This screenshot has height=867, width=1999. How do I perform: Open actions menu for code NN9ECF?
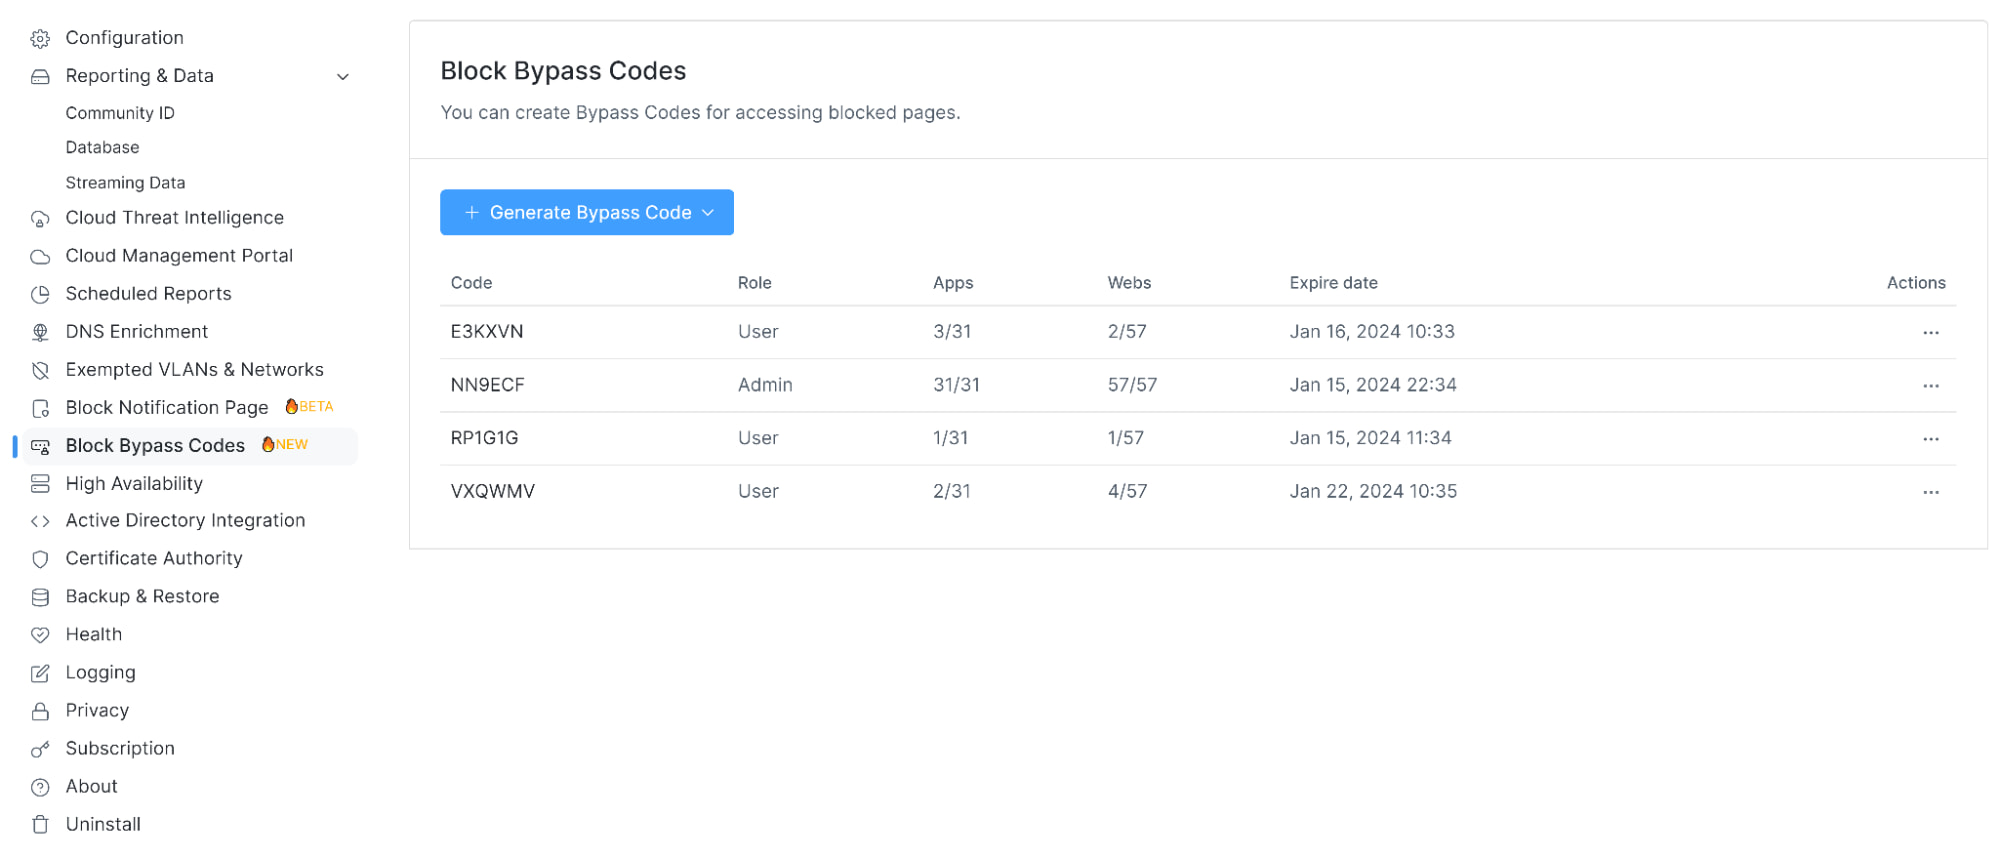[1930, 386]
